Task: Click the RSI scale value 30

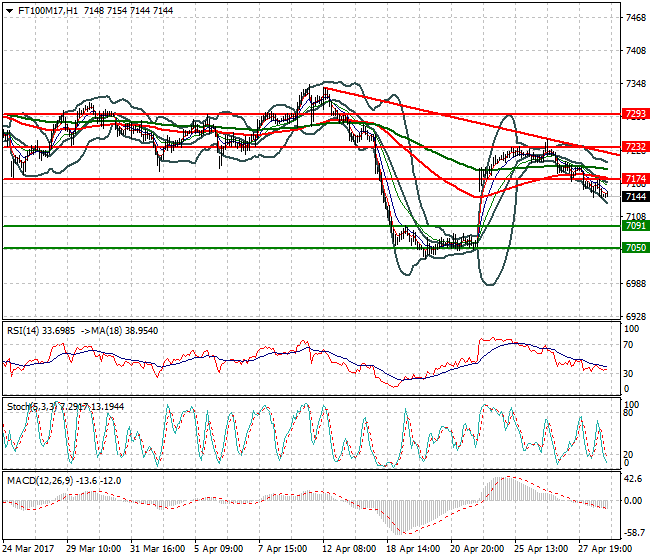Action: [628, 373]
